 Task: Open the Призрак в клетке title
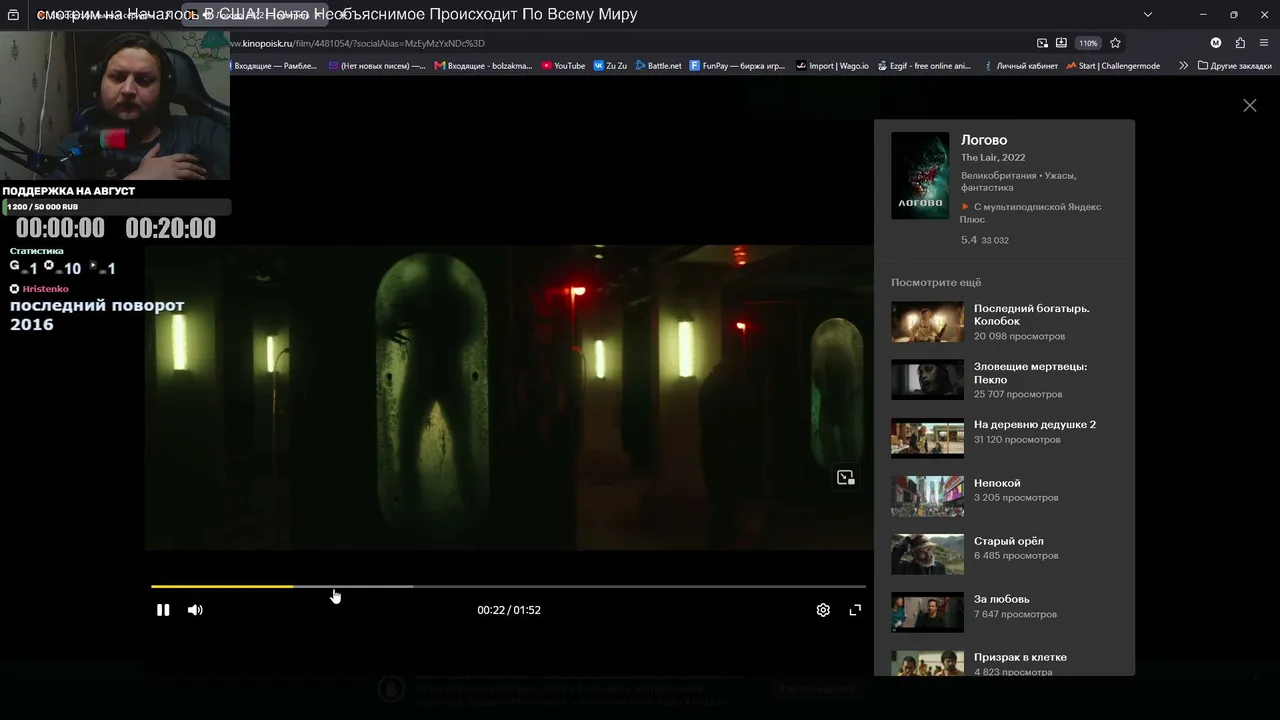click(1020, 657)
